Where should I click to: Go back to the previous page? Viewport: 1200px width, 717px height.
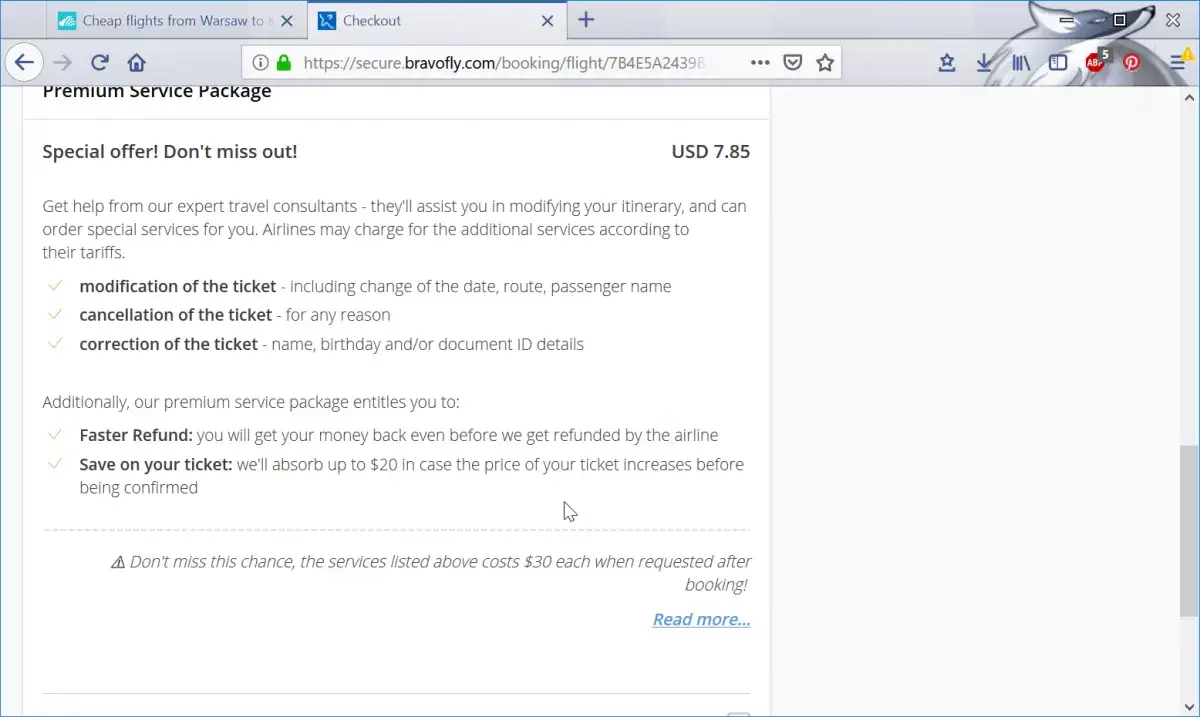click(24, 62)
